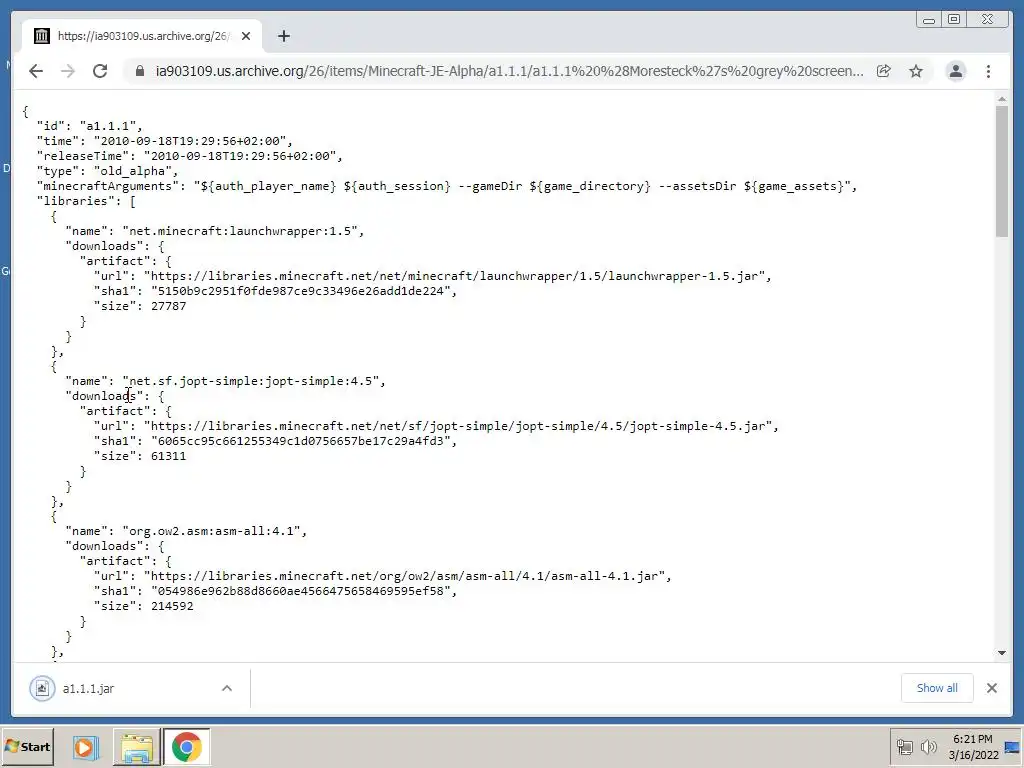Open a new tab
Viewport: 1024px width, 768px height.
pos(283,36)
